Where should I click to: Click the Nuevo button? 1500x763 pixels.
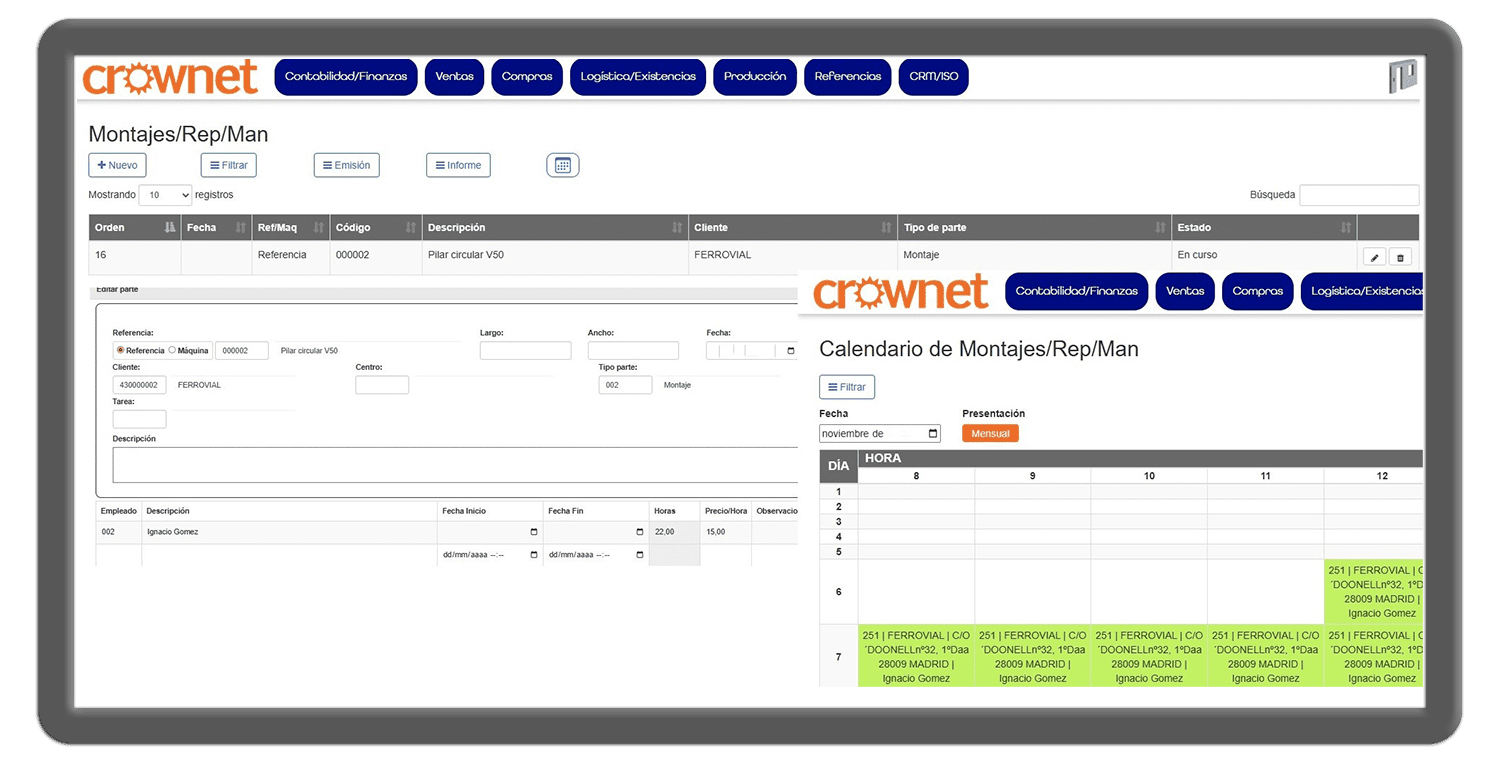pyautogui.click(x=117, y=166)
